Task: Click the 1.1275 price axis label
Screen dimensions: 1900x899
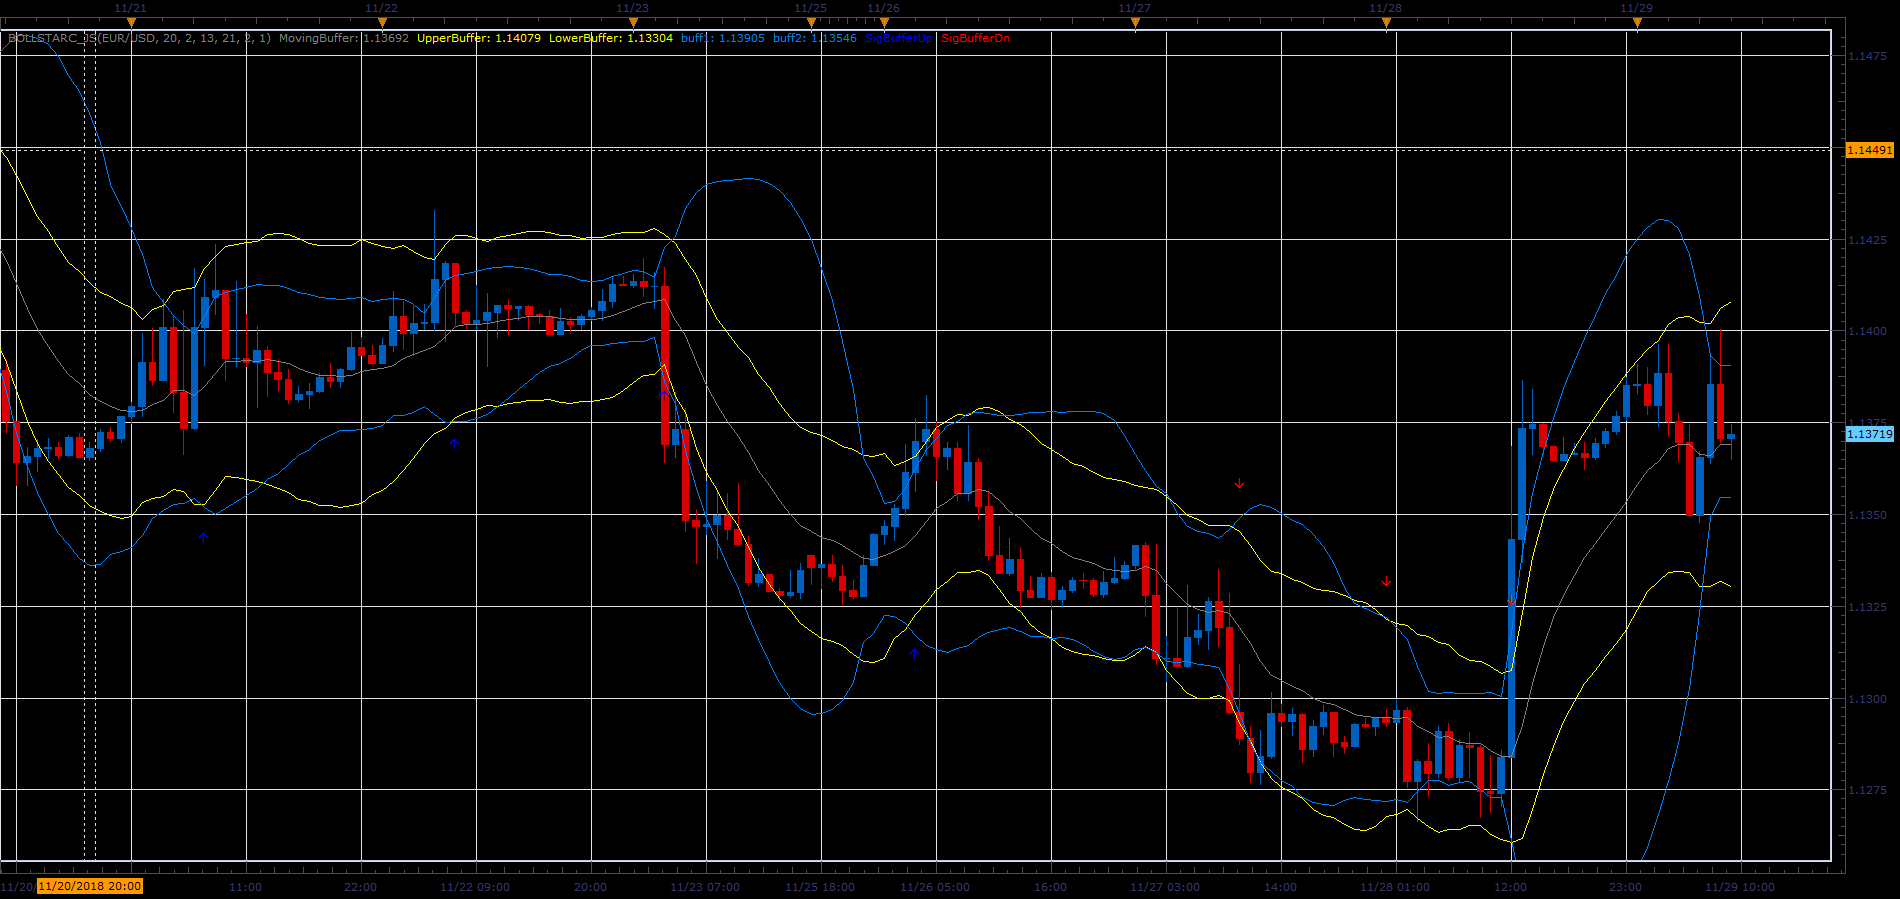Action: tap(1867, 790)
